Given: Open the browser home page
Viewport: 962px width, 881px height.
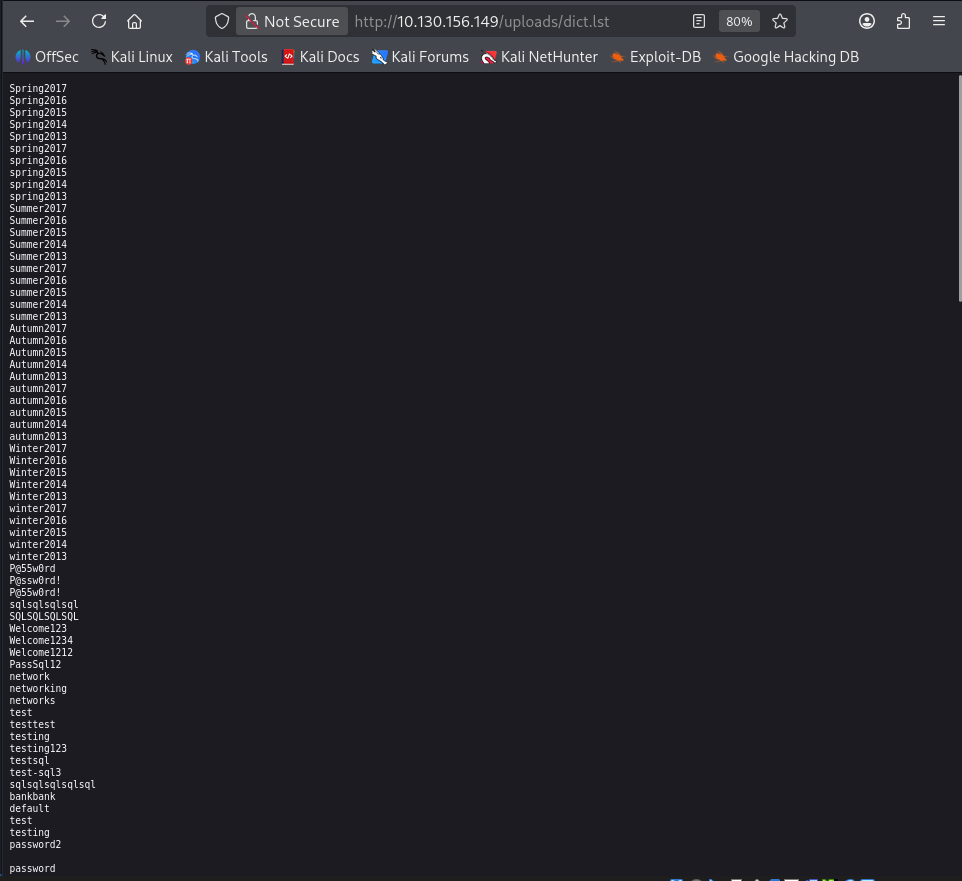Looking at the screenshot, I should click(x=134, y=21).
